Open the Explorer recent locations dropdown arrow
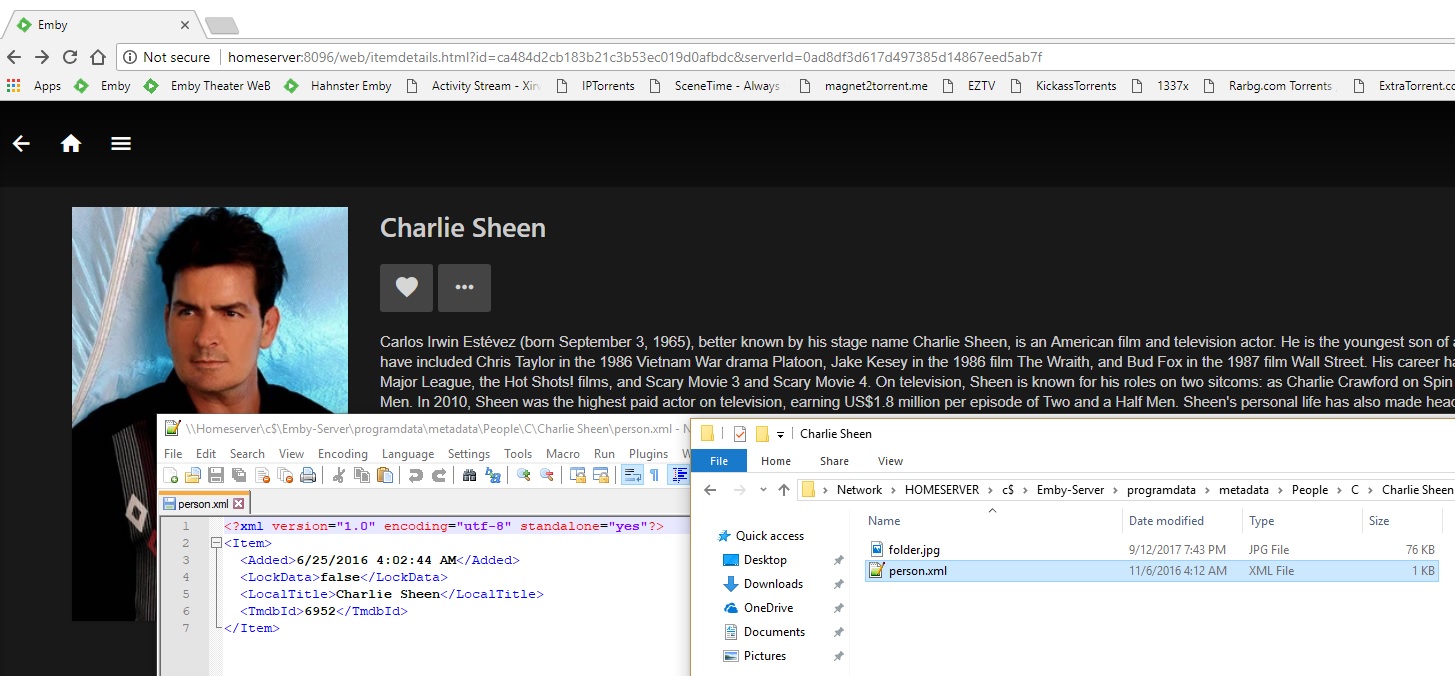Viewport: 1455px width, 676px height. [x=761, y=490]
